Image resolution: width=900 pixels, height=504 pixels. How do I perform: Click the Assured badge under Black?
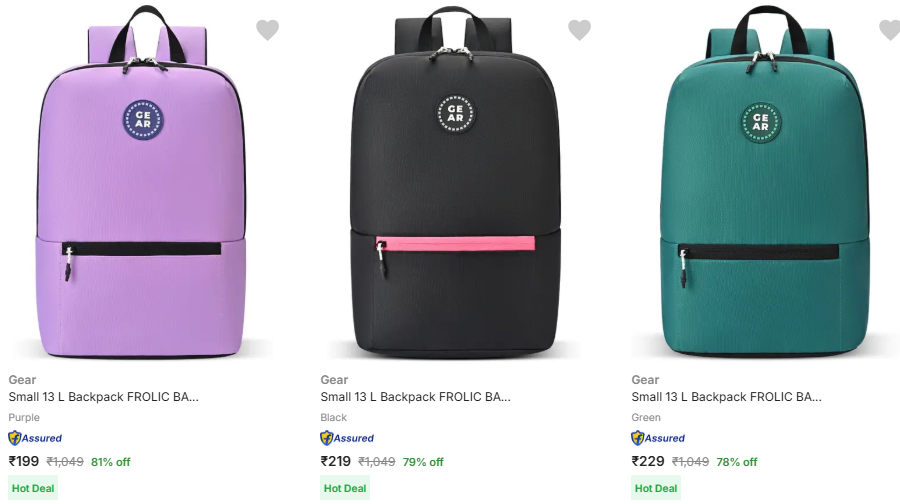[x=347, y=438]
